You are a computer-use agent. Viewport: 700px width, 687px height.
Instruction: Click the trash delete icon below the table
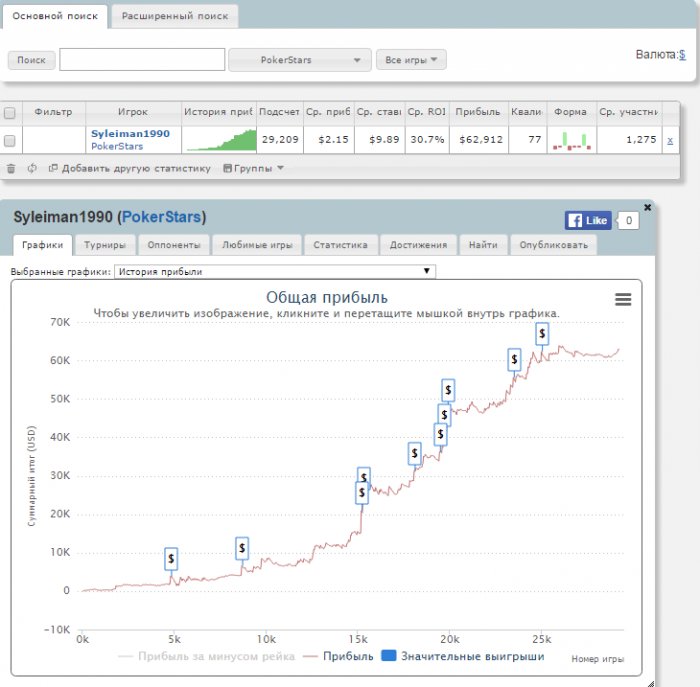(11, 168)
